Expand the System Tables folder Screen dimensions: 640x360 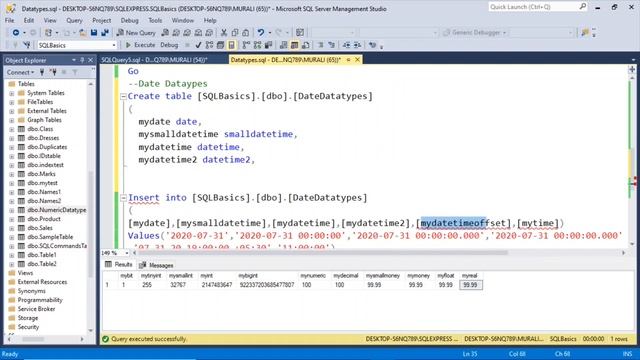[12, 93]
